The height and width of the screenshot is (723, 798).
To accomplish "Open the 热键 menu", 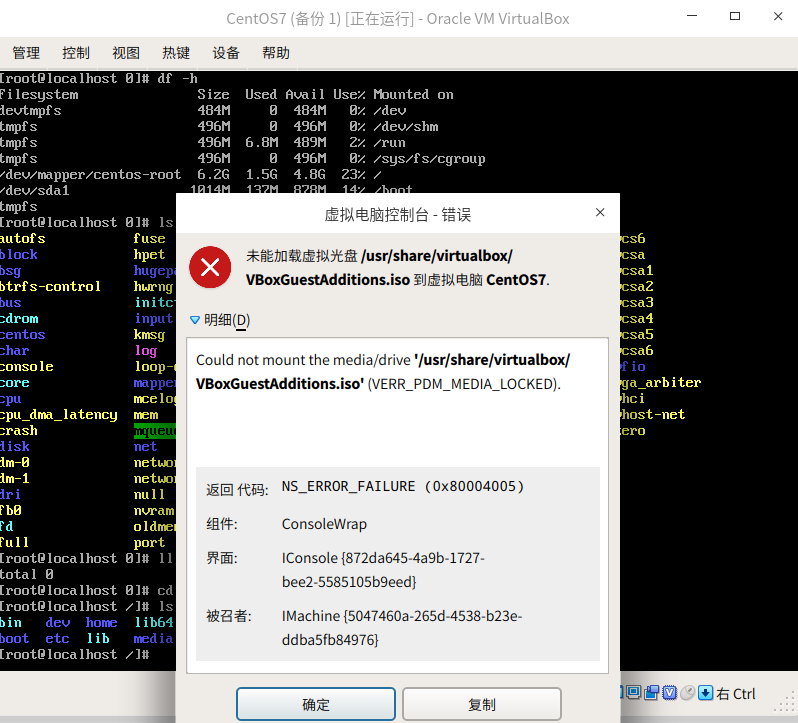I will pyautogui.click(x=176, y=53).
